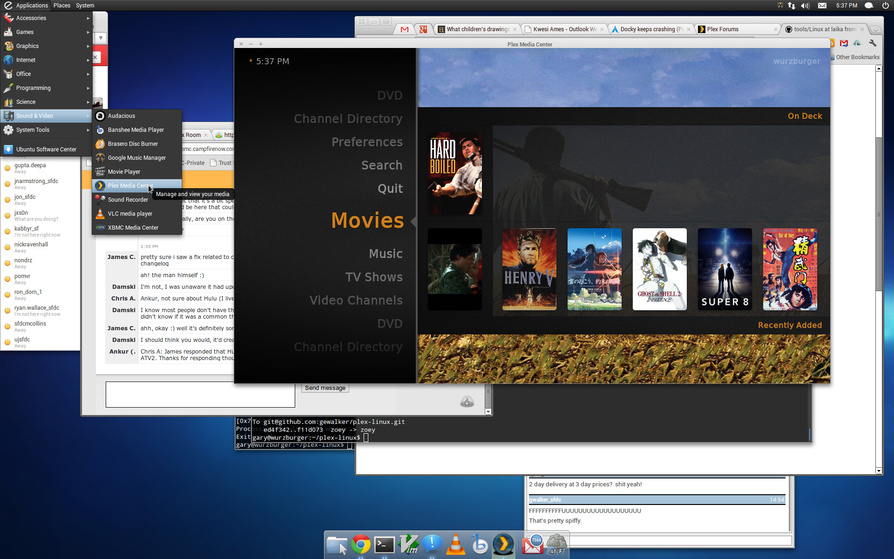Click the Plex icon in the dock
The width and height of the screenshot is (894, 559).
click(x=503, y=545)
